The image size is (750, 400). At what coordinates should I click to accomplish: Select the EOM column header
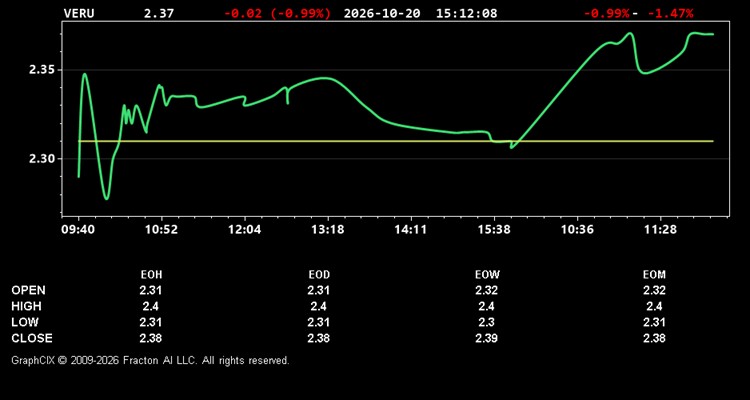654,275
